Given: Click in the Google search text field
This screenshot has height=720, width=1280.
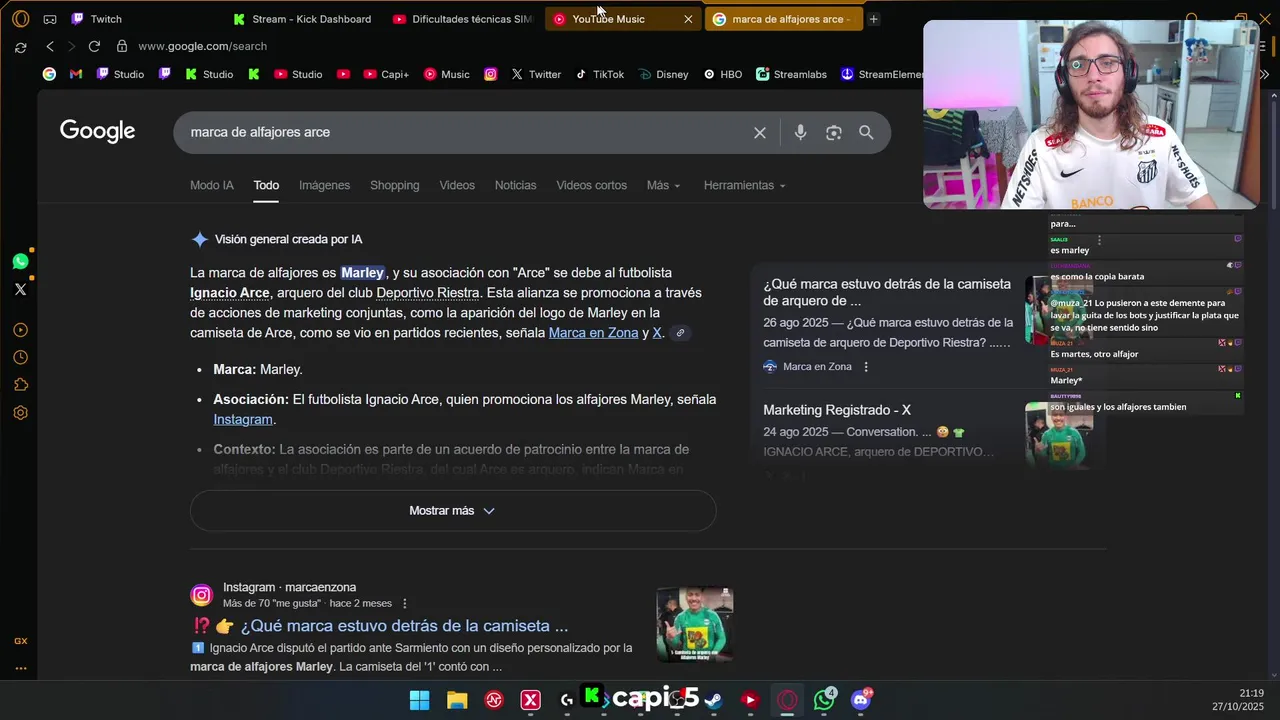Looking at the screenshot, I should pos(465,132).
